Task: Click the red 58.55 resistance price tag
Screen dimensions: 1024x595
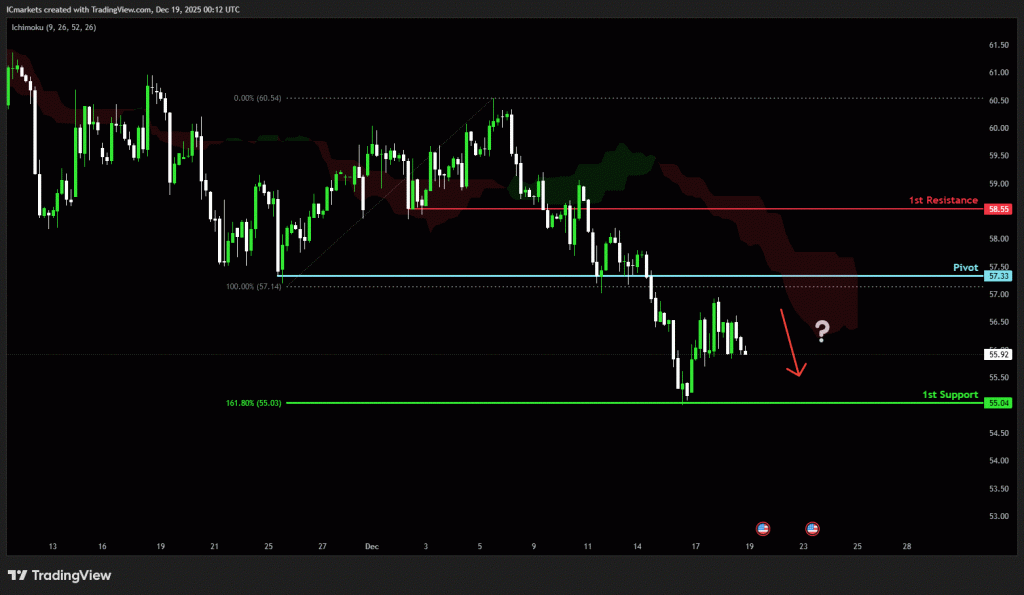Action: click(x=996, y=209)
